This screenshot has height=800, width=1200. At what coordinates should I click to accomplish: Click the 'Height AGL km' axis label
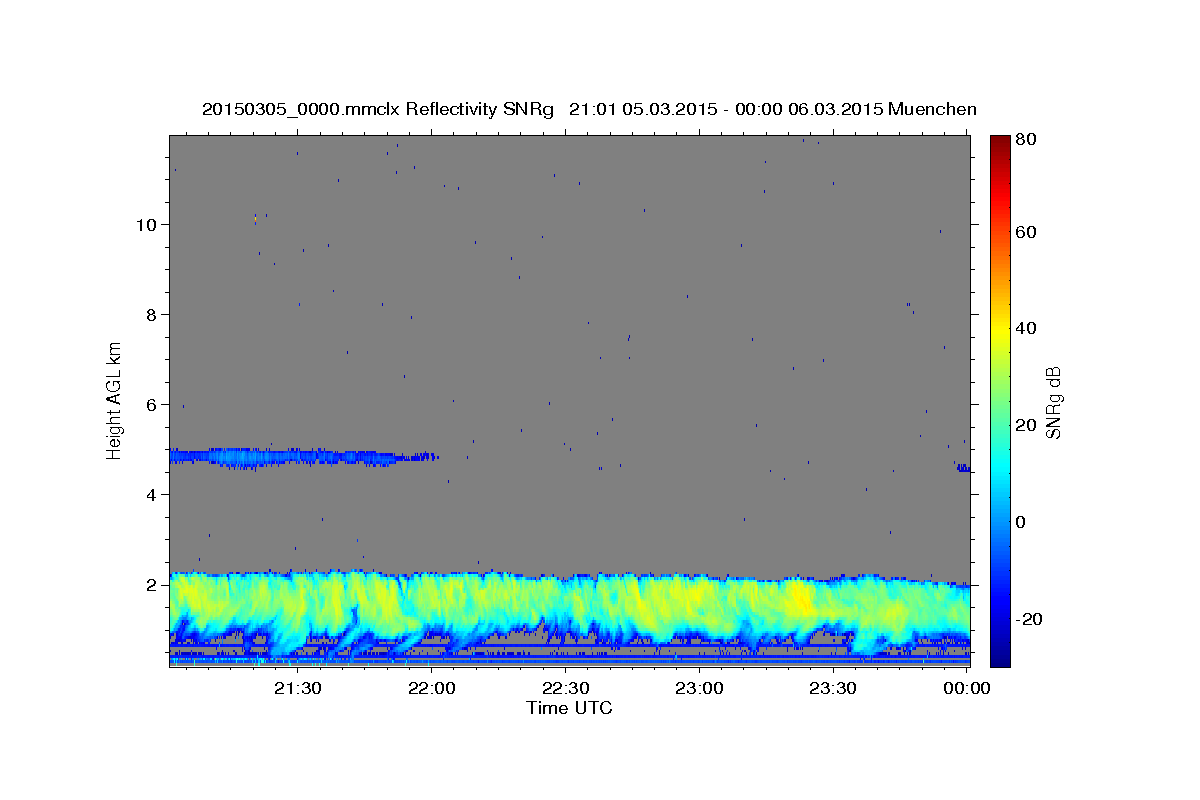click(114, 399)
